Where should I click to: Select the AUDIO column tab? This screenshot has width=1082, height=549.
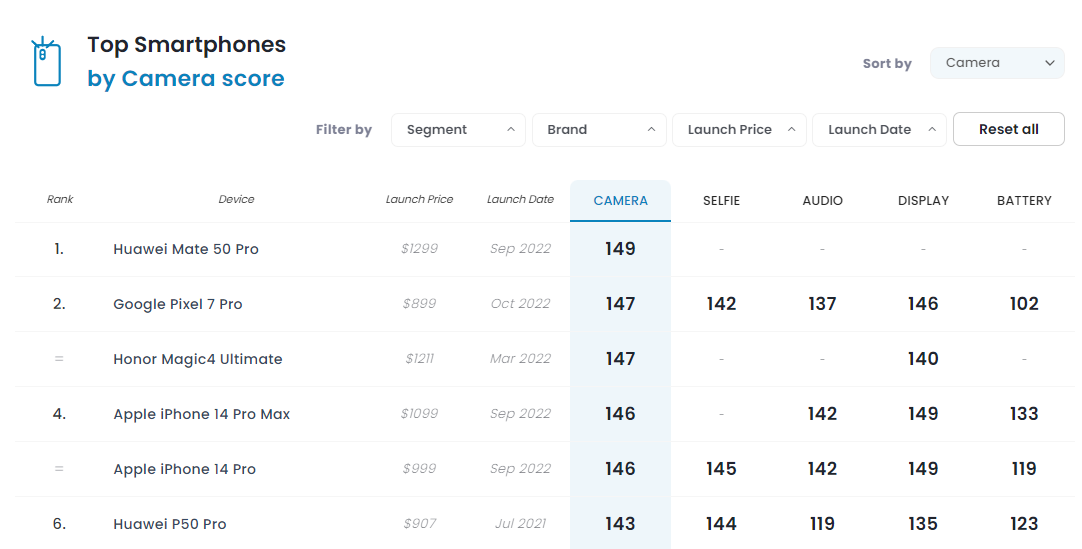pos(823,201)
